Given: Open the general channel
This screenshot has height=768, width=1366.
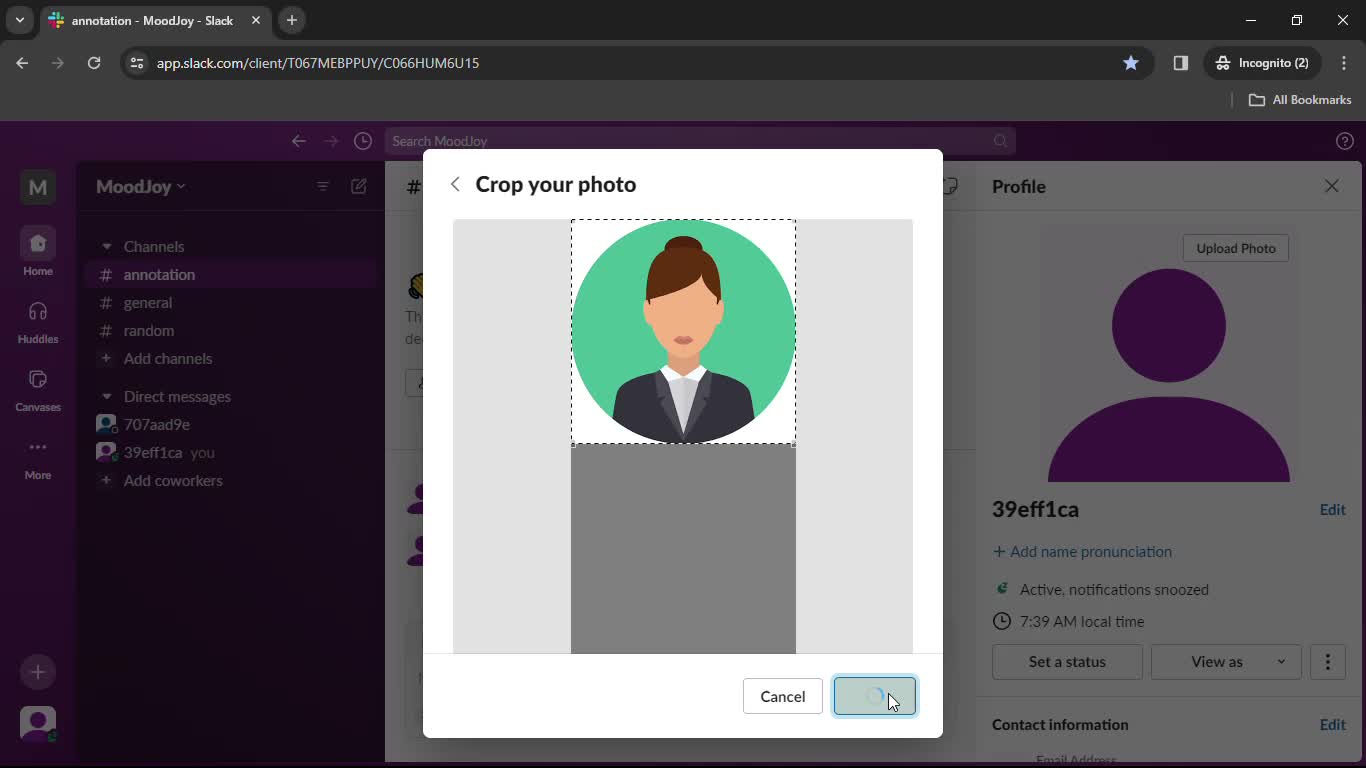Looking at the screenshot, I should click(231, 302).
